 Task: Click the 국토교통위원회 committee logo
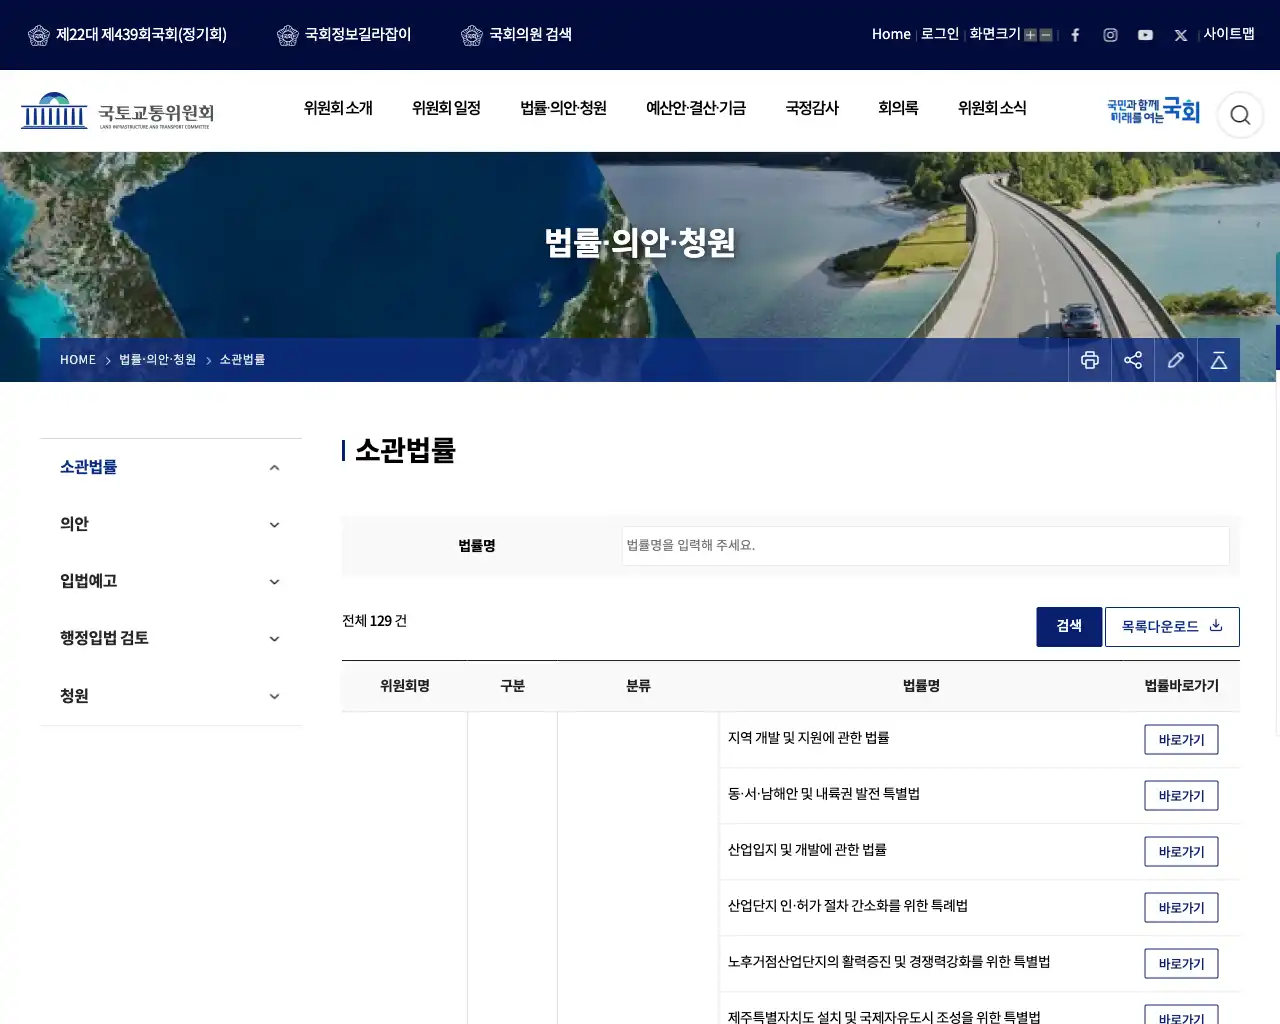click(x=118, y=111)
